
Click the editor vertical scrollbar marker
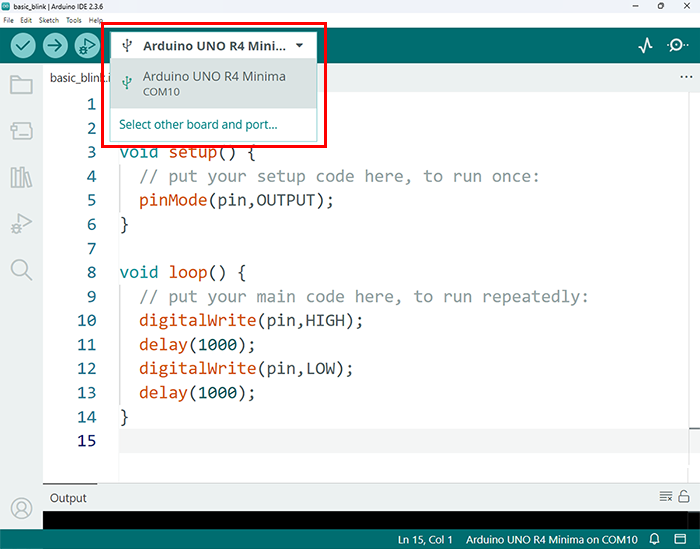[694, 428]
